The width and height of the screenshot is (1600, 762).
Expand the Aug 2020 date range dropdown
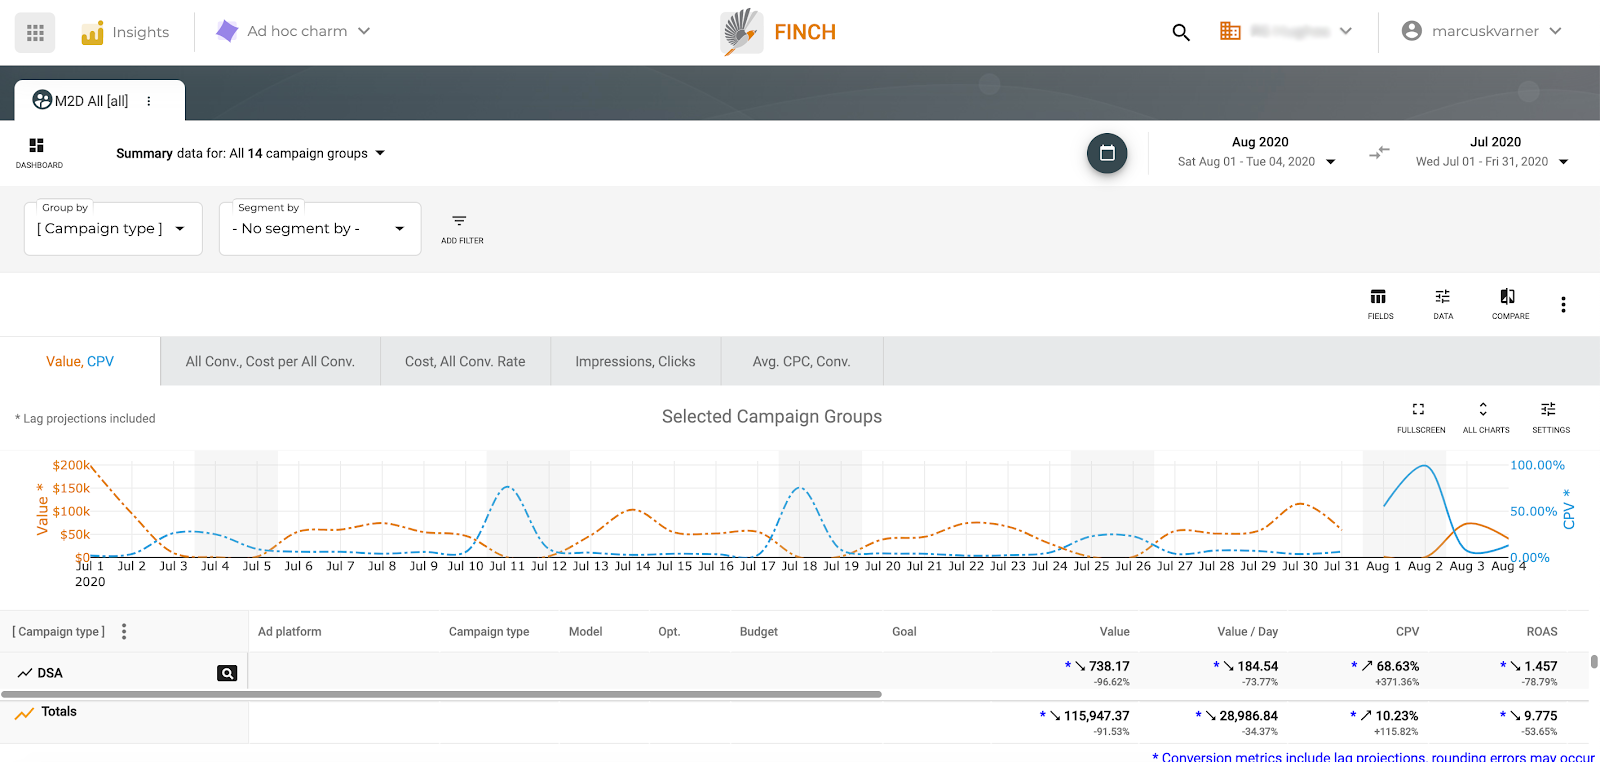click(x=1331, y=162)
